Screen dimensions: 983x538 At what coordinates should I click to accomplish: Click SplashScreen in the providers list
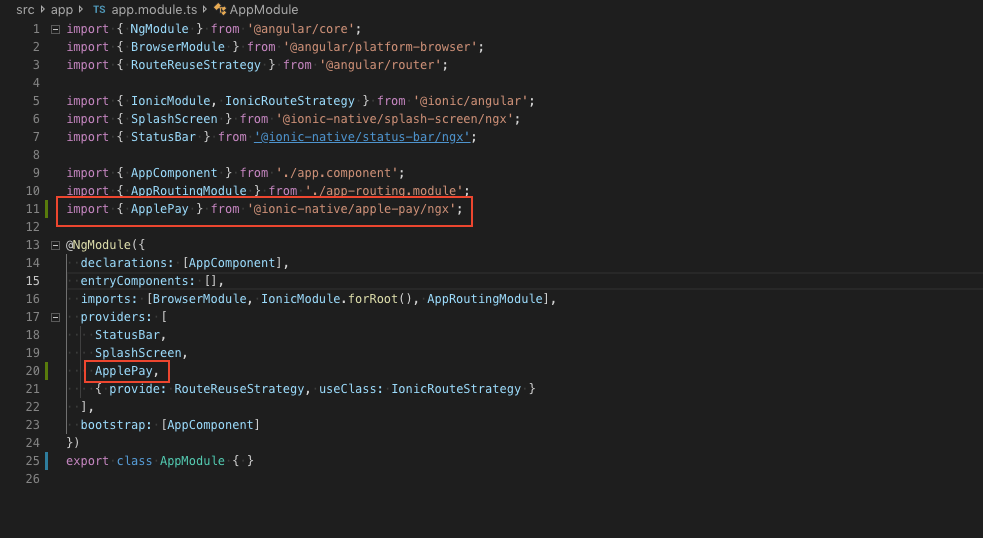[138, 353]
